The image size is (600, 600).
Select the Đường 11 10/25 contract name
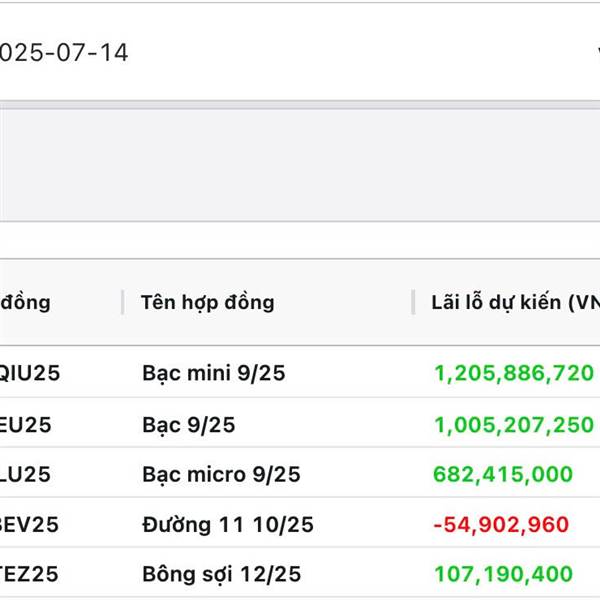tap(228, 524)
